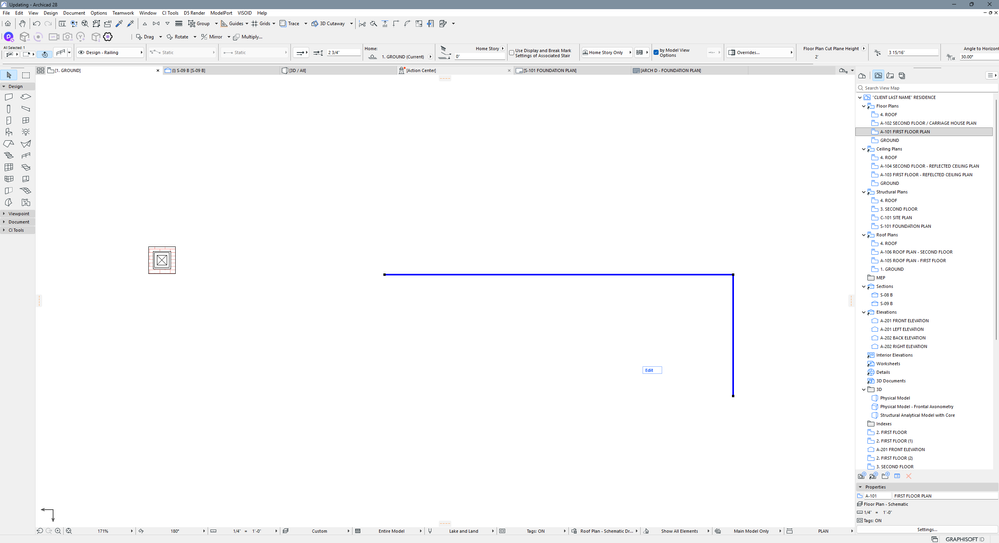Image resolution: width=999 pixels, height=543 pixels.
Task: Toggle the 3D Cutaway button
Action: pyautogui.click(x=329, y=24)
